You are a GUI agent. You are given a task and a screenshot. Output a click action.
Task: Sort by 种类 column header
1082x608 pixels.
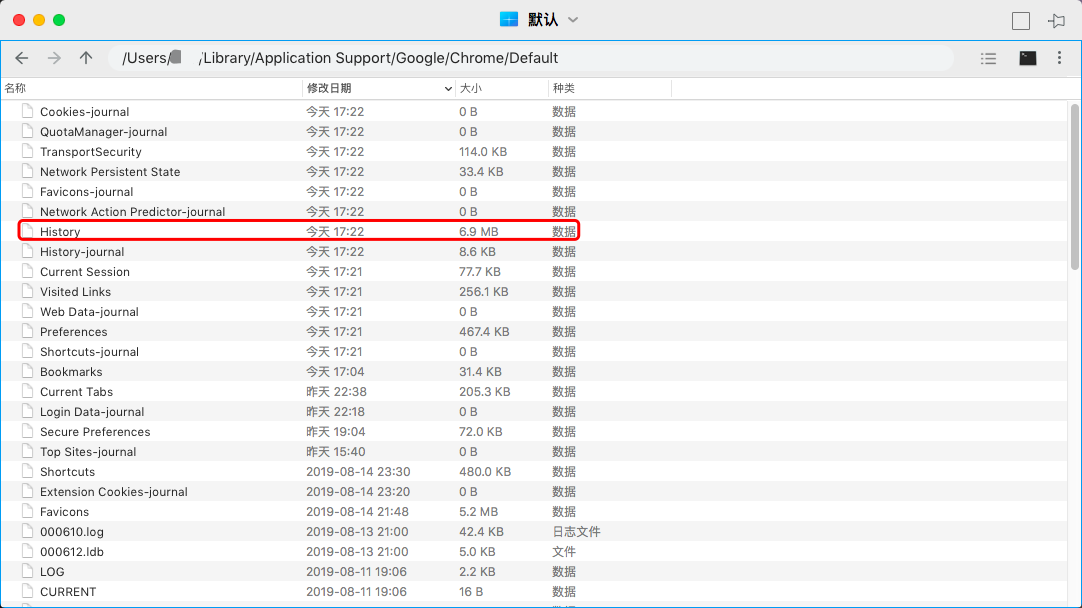pyautogui.click(x=564, y=88)
